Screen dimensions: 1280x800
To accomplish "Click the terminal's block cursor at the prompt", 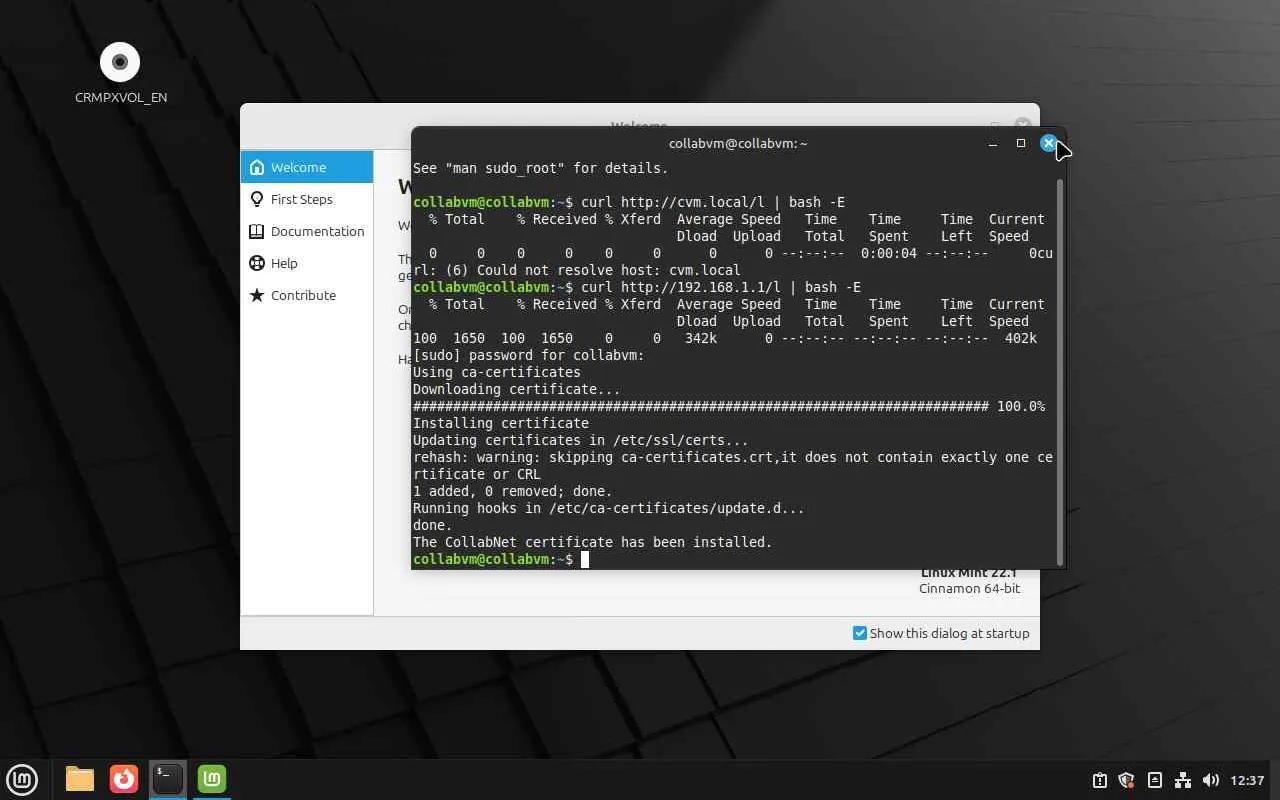I will [585, 559].
